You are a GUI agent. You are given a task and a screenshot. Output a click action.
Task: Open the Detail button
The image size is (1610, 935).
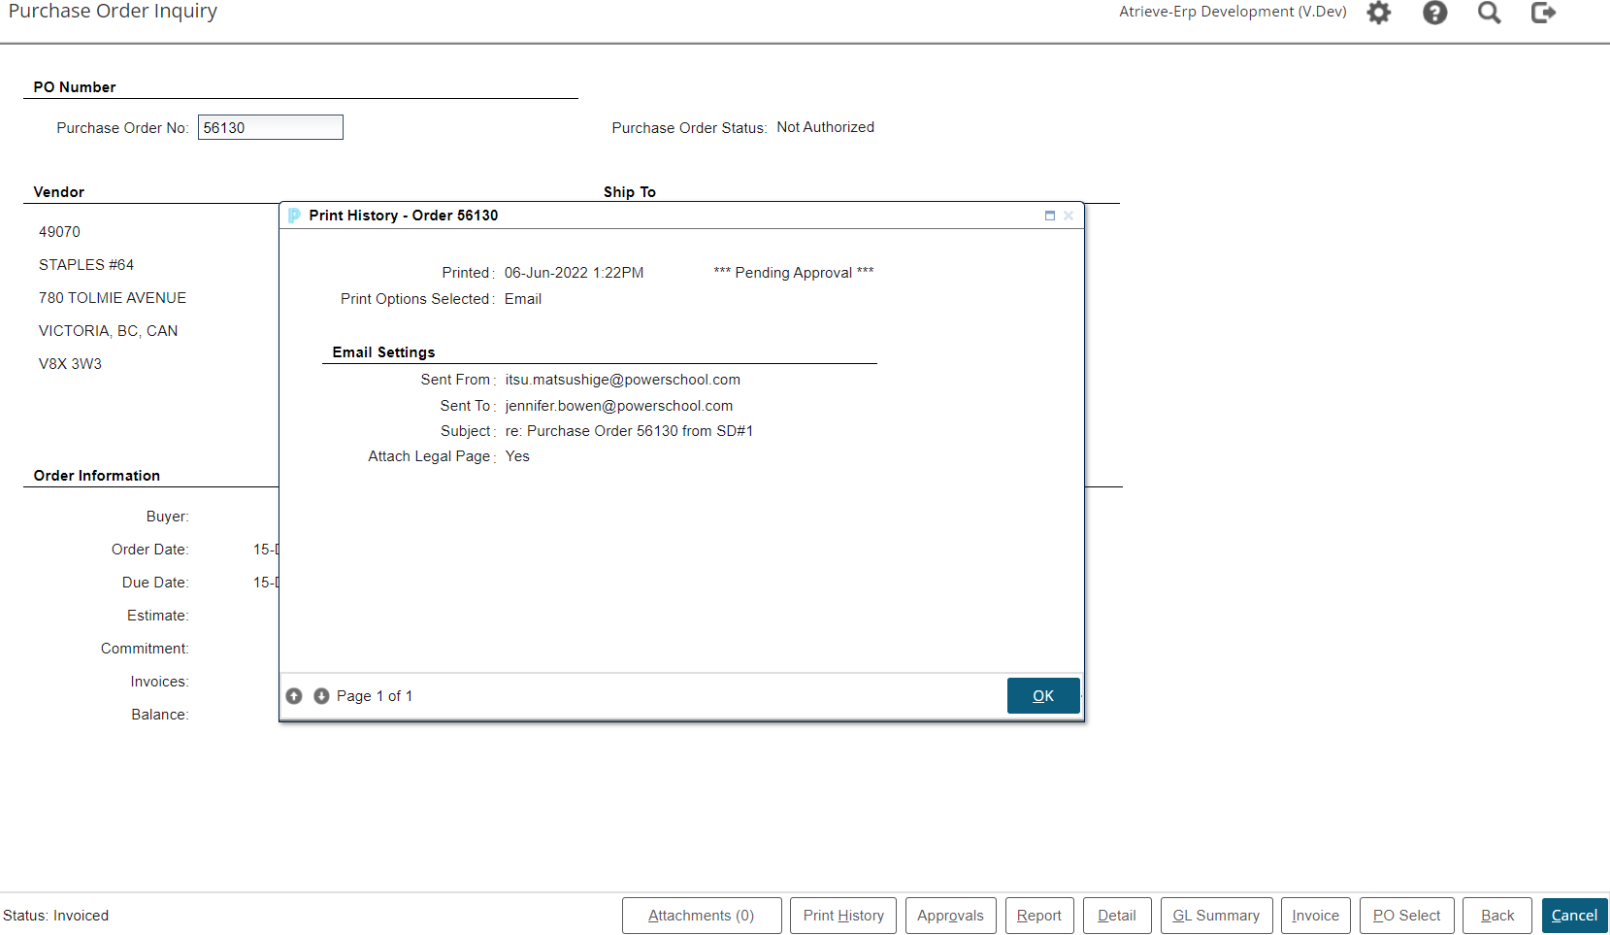[1116, 916]
